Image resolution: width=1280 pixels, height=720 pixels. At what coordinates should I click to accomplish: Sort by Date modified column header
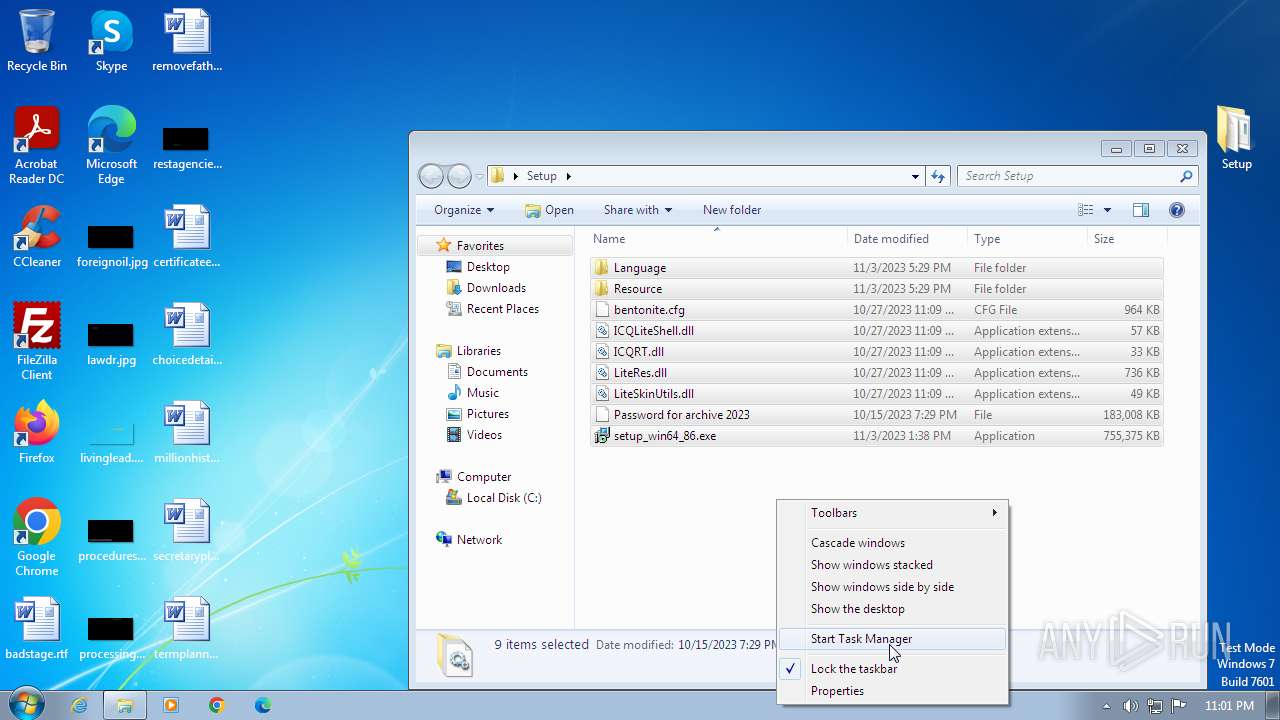(x=907, y=239)
